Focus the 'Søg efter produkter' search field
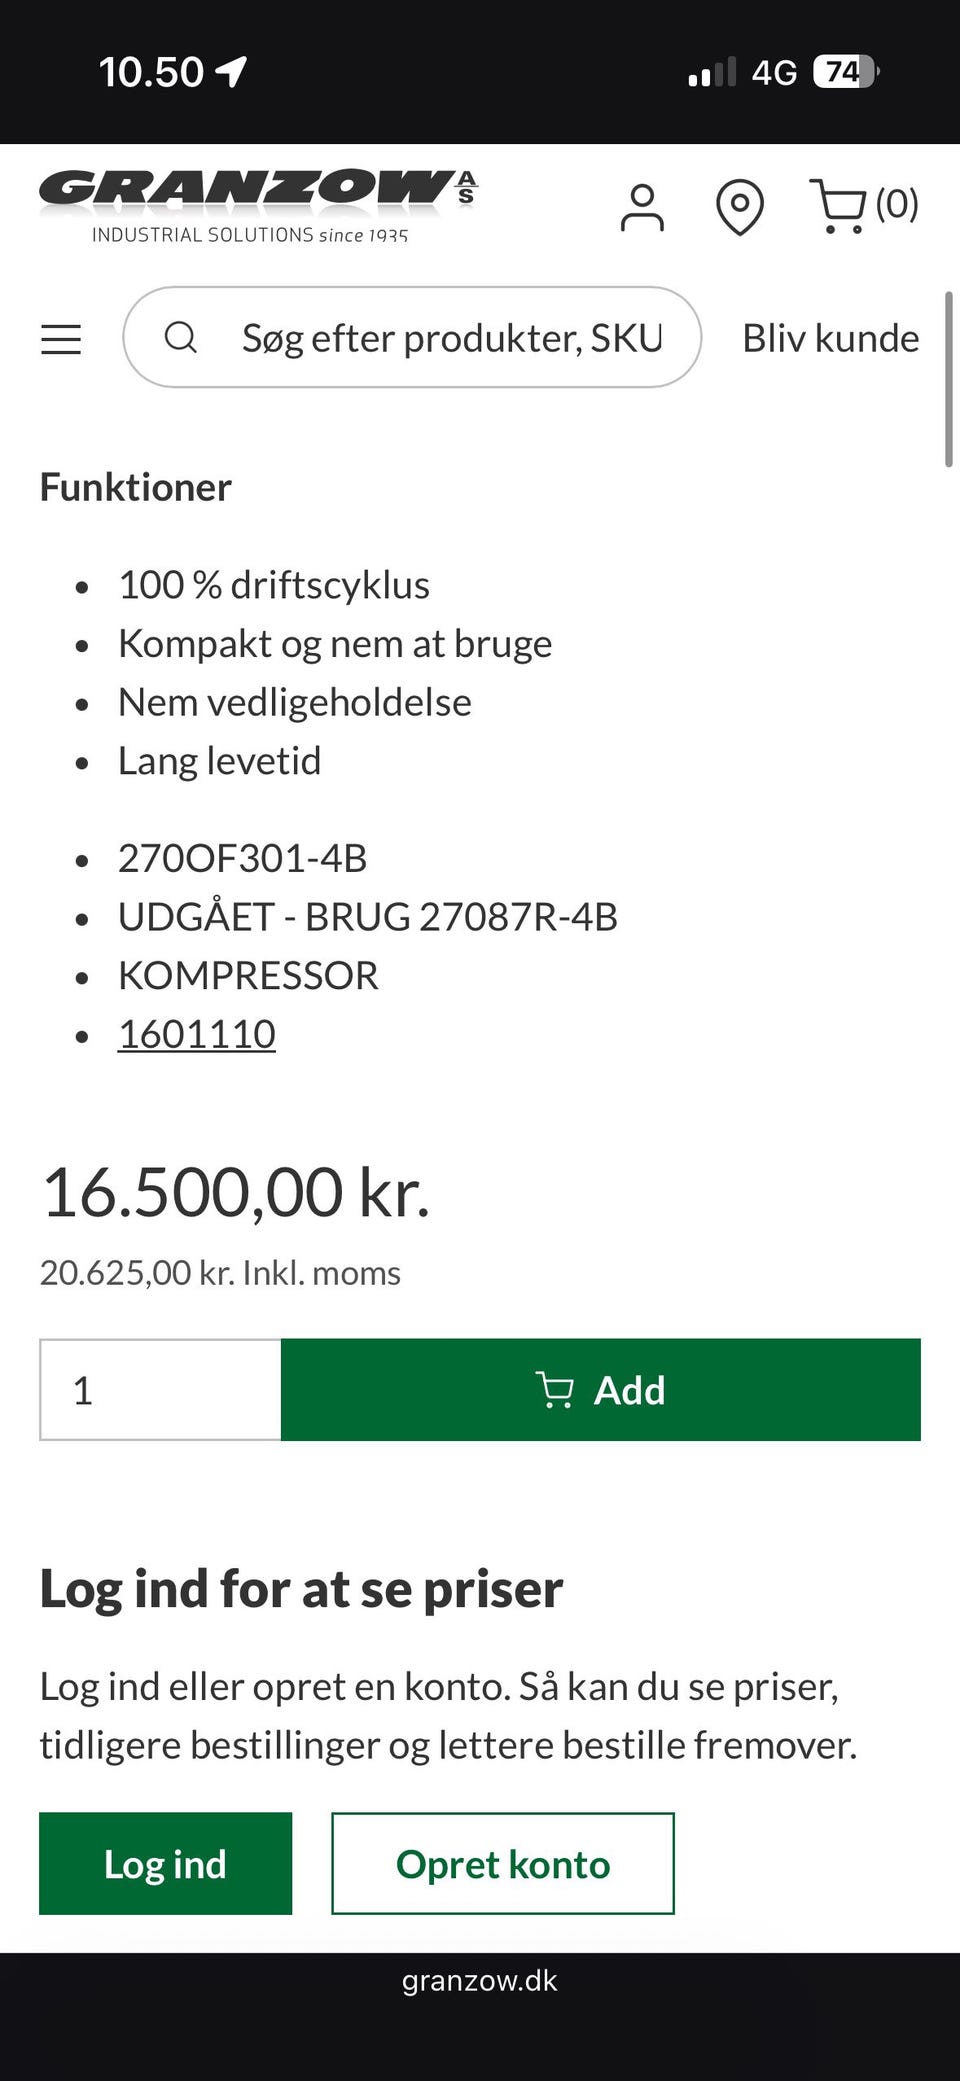960x2081 pixels. tap(451, 338)
